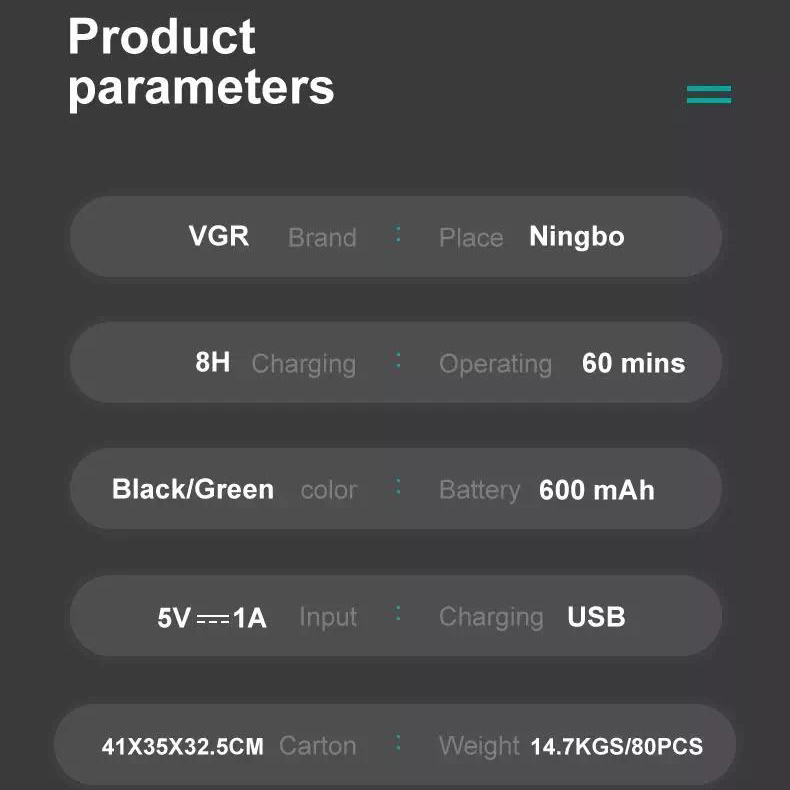Select the 8H charging time value

point(212,362)
